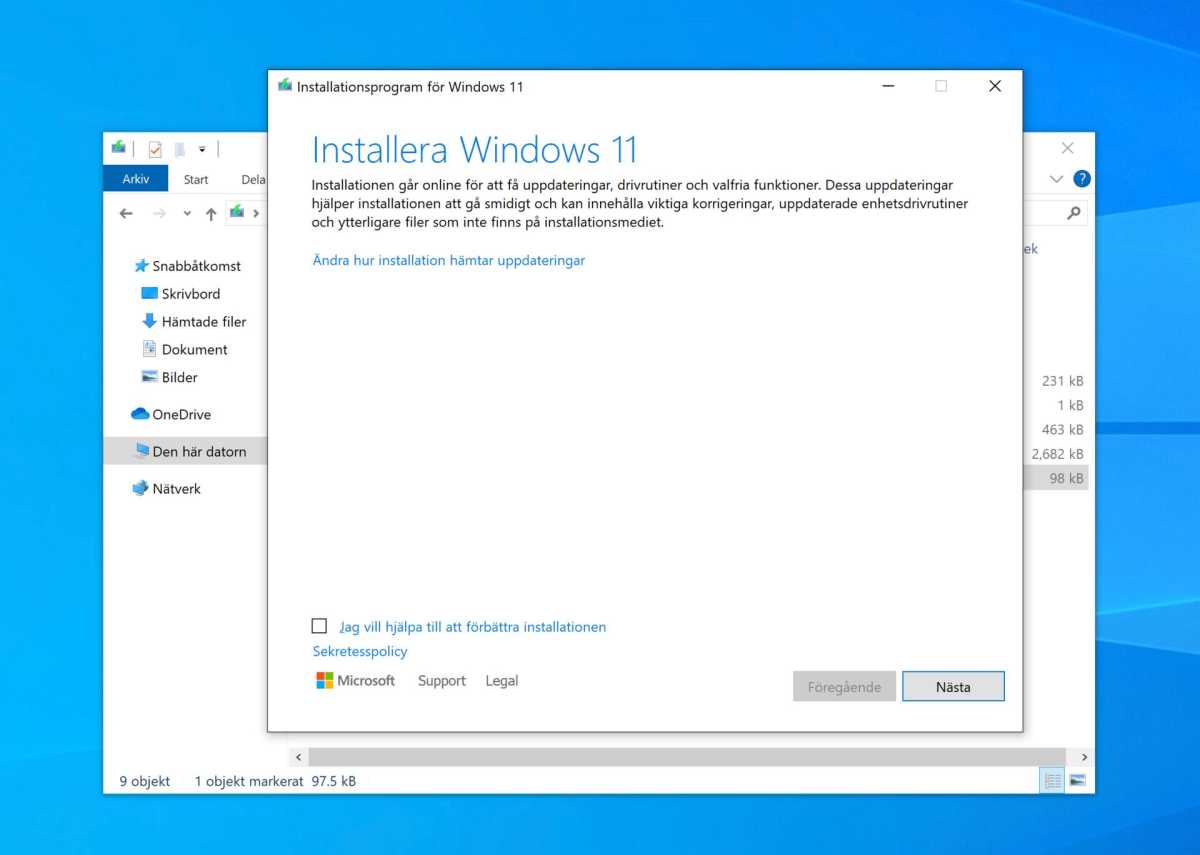Click the setup icon in the installer title bar

coord(285,86)
